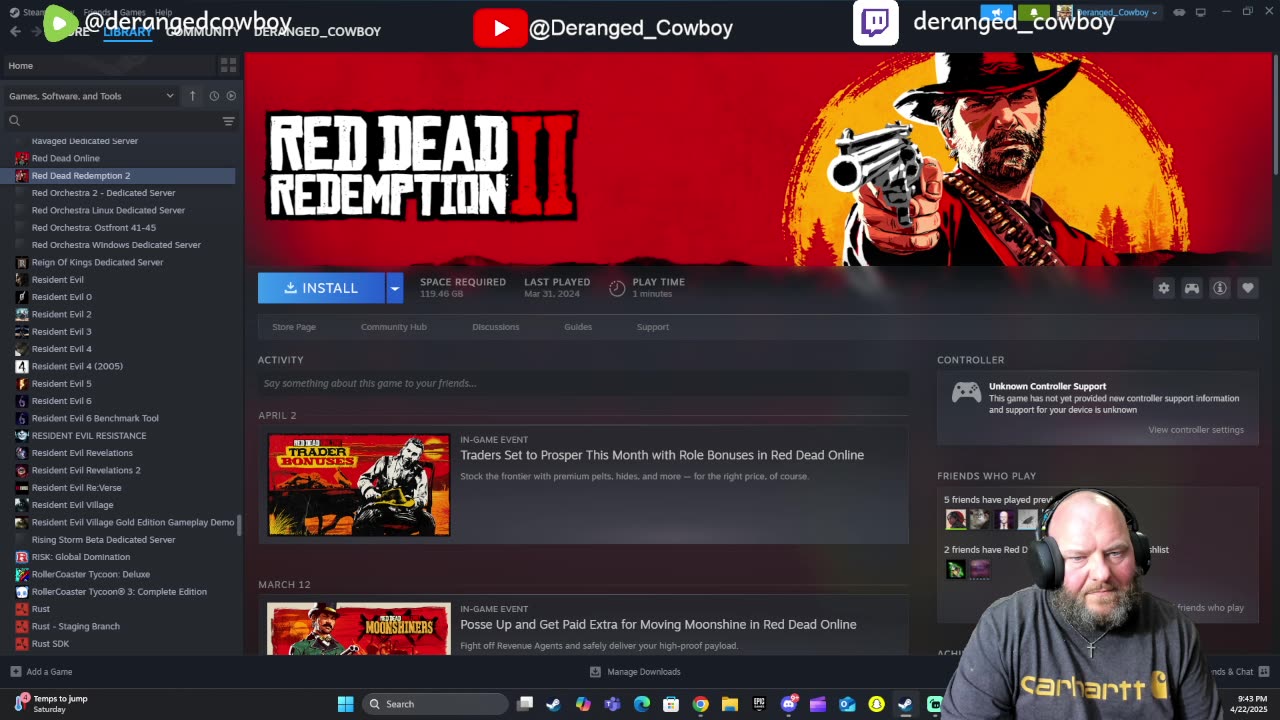The image size is (1280, 720).
Task: Open the Store Page tab
Action: 294,327
